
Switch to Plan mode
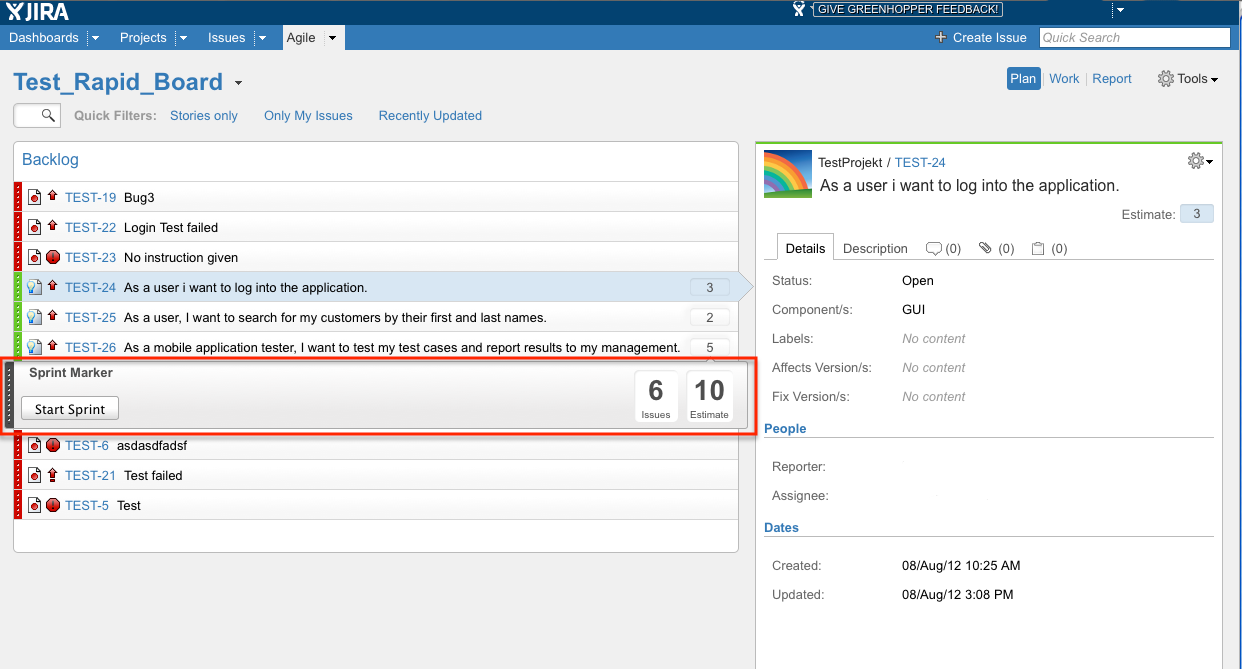(1023, 79)
